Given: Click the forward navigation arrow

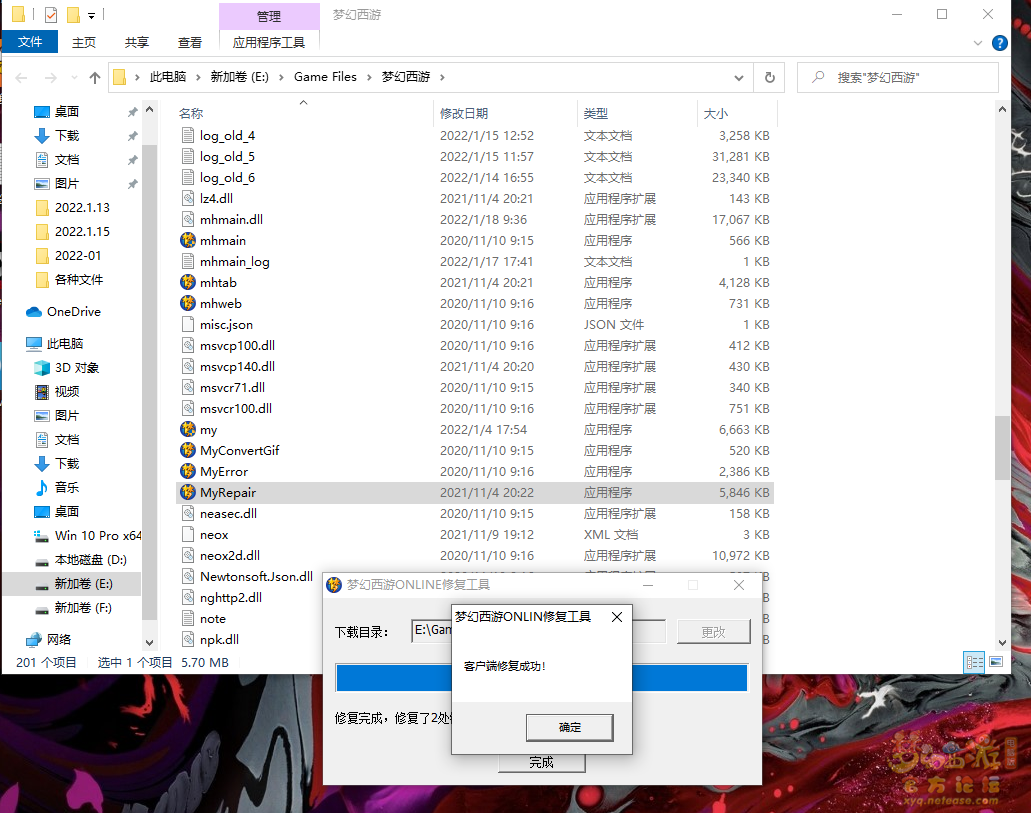Looking at the screenshot, I should click(x=51, y=78).
